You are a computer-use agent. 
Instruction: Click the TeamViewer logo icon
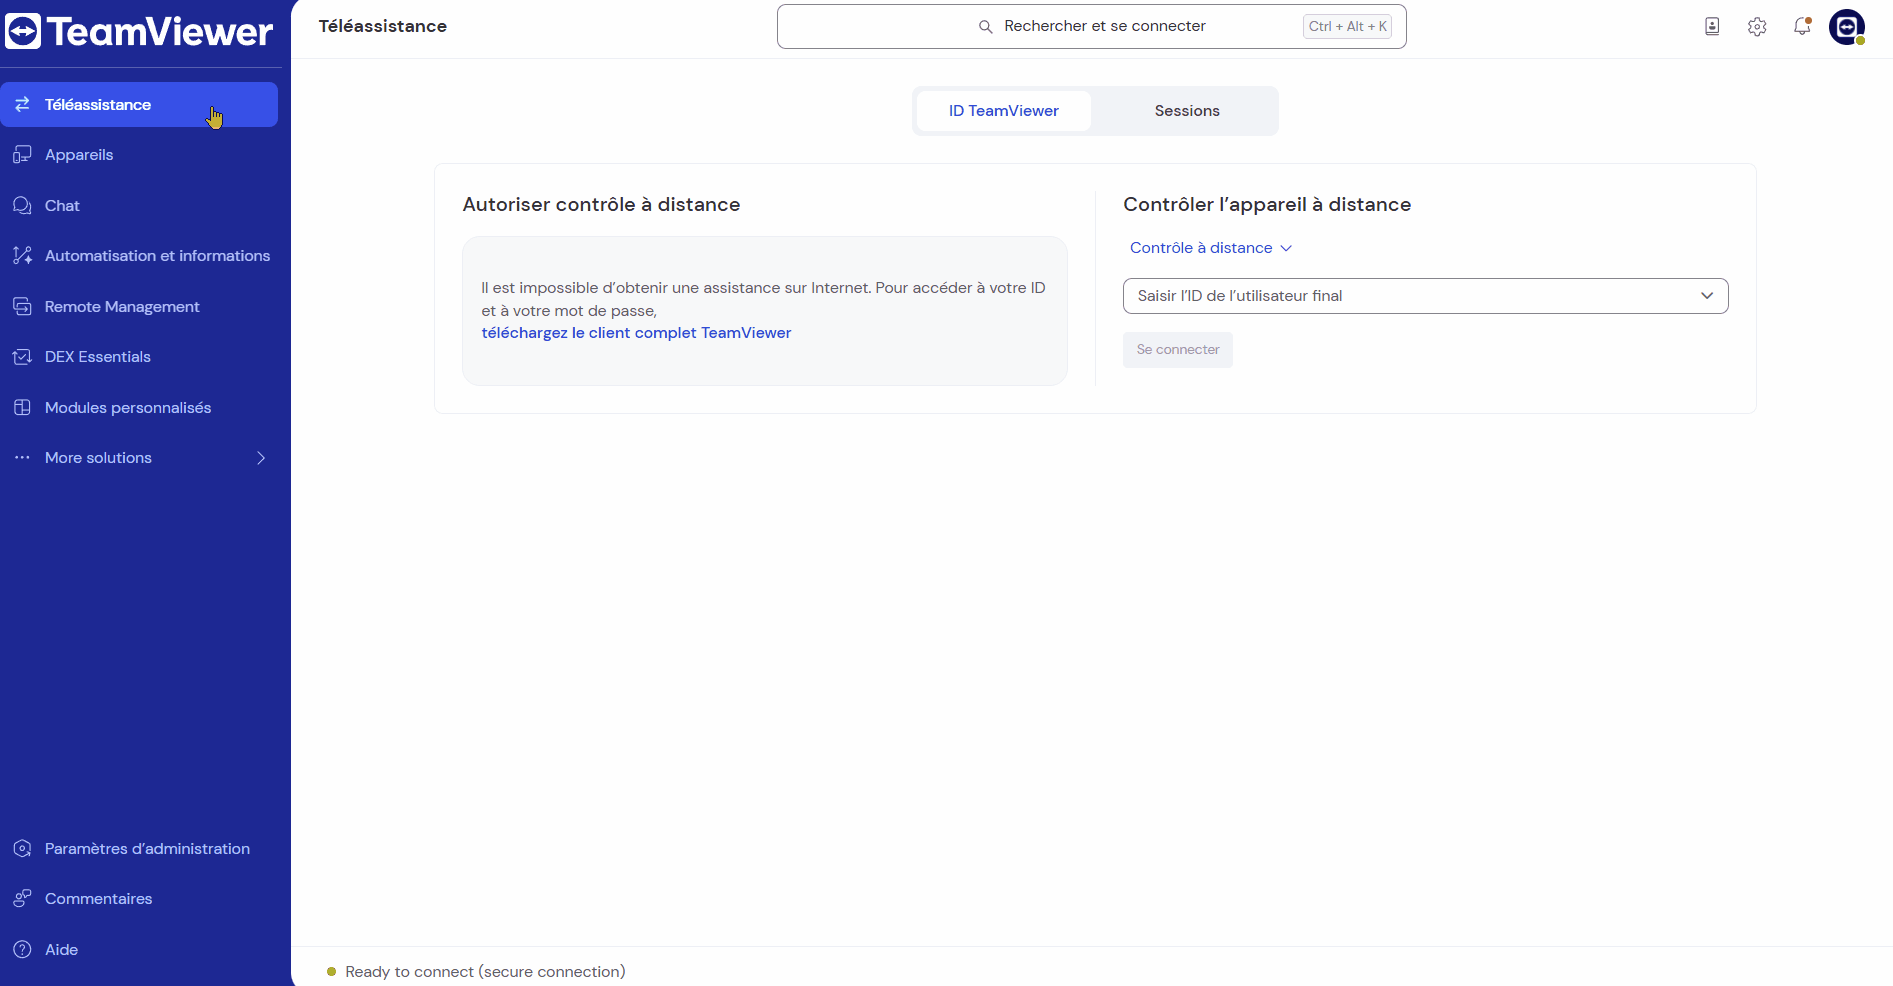(23, 31)
